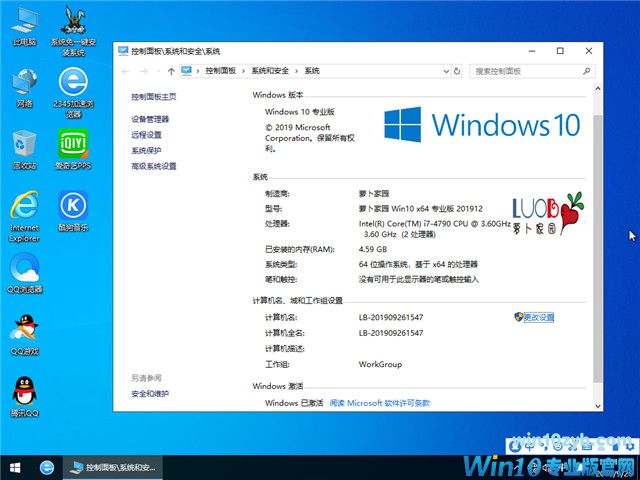Minimize the System window
The image size is (640, 480).
point(532,51)
